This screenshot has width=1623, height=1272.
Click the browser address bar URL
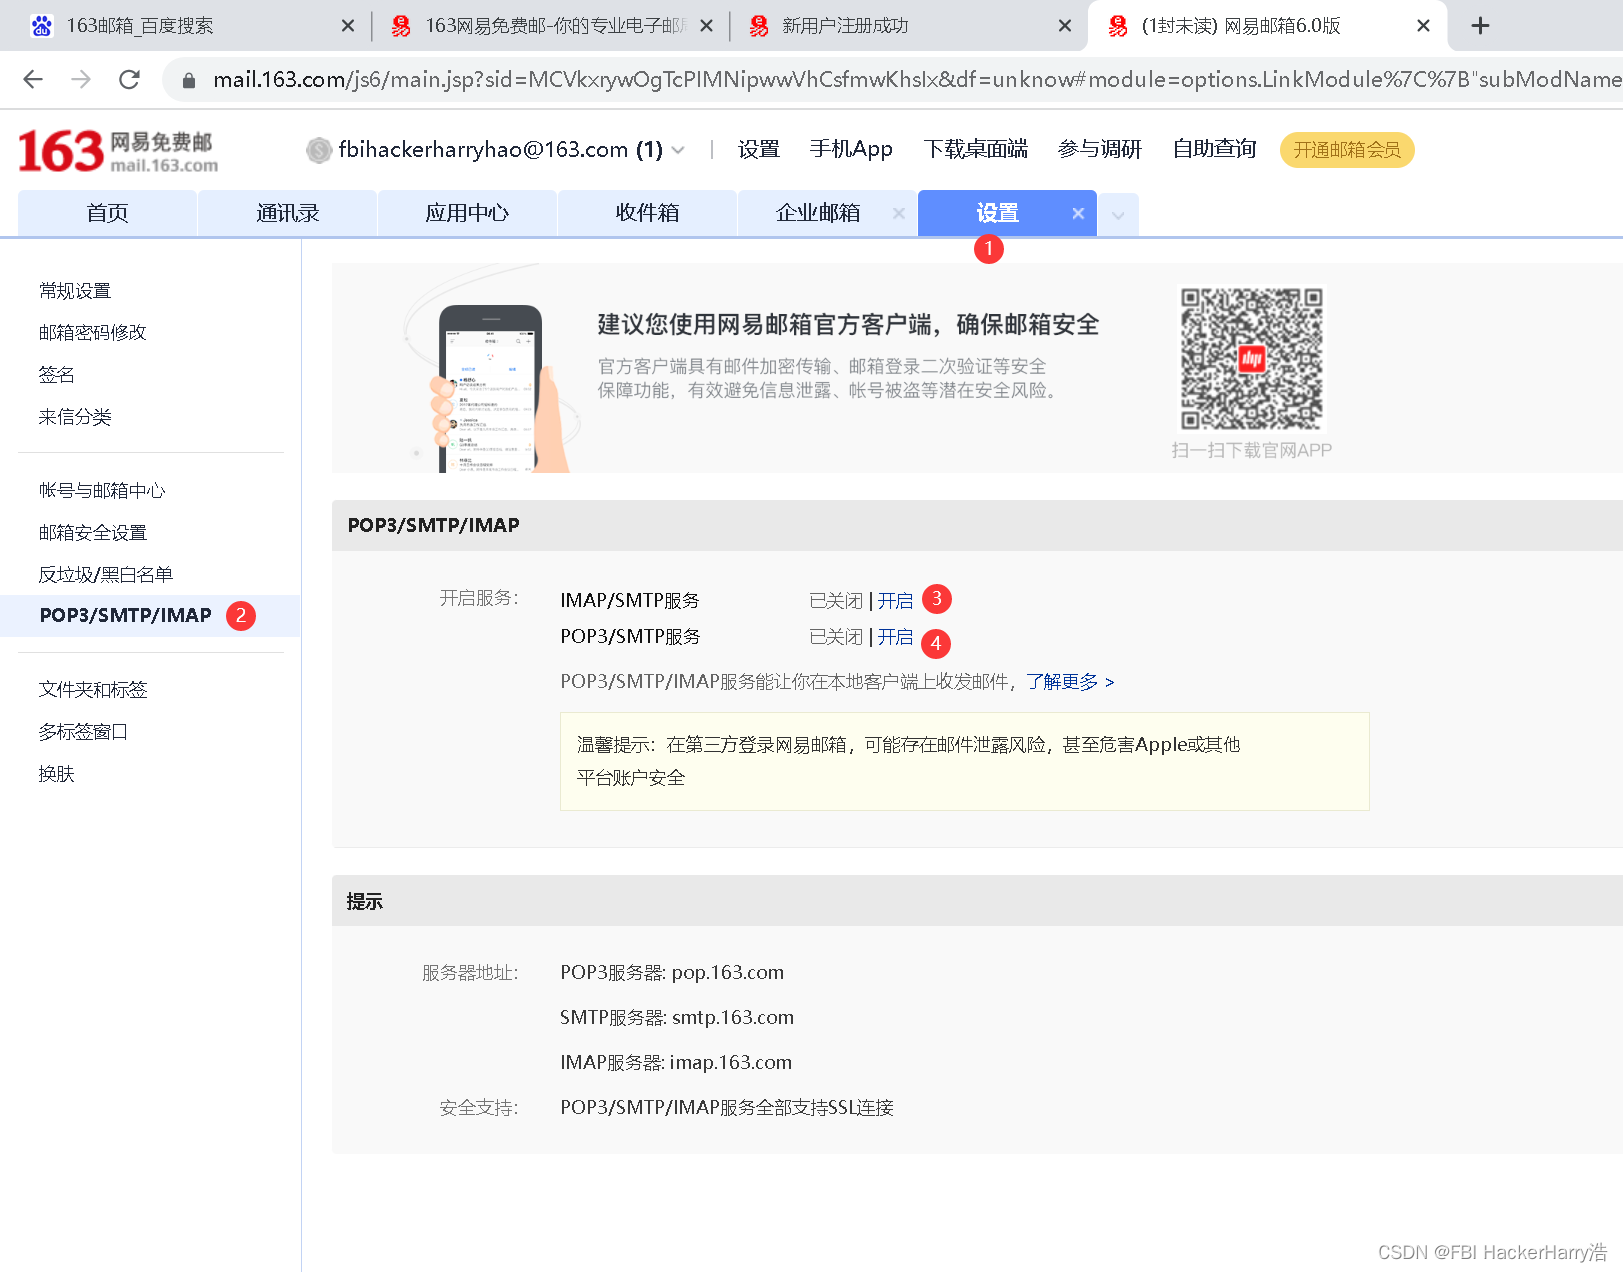pos(915,79)
